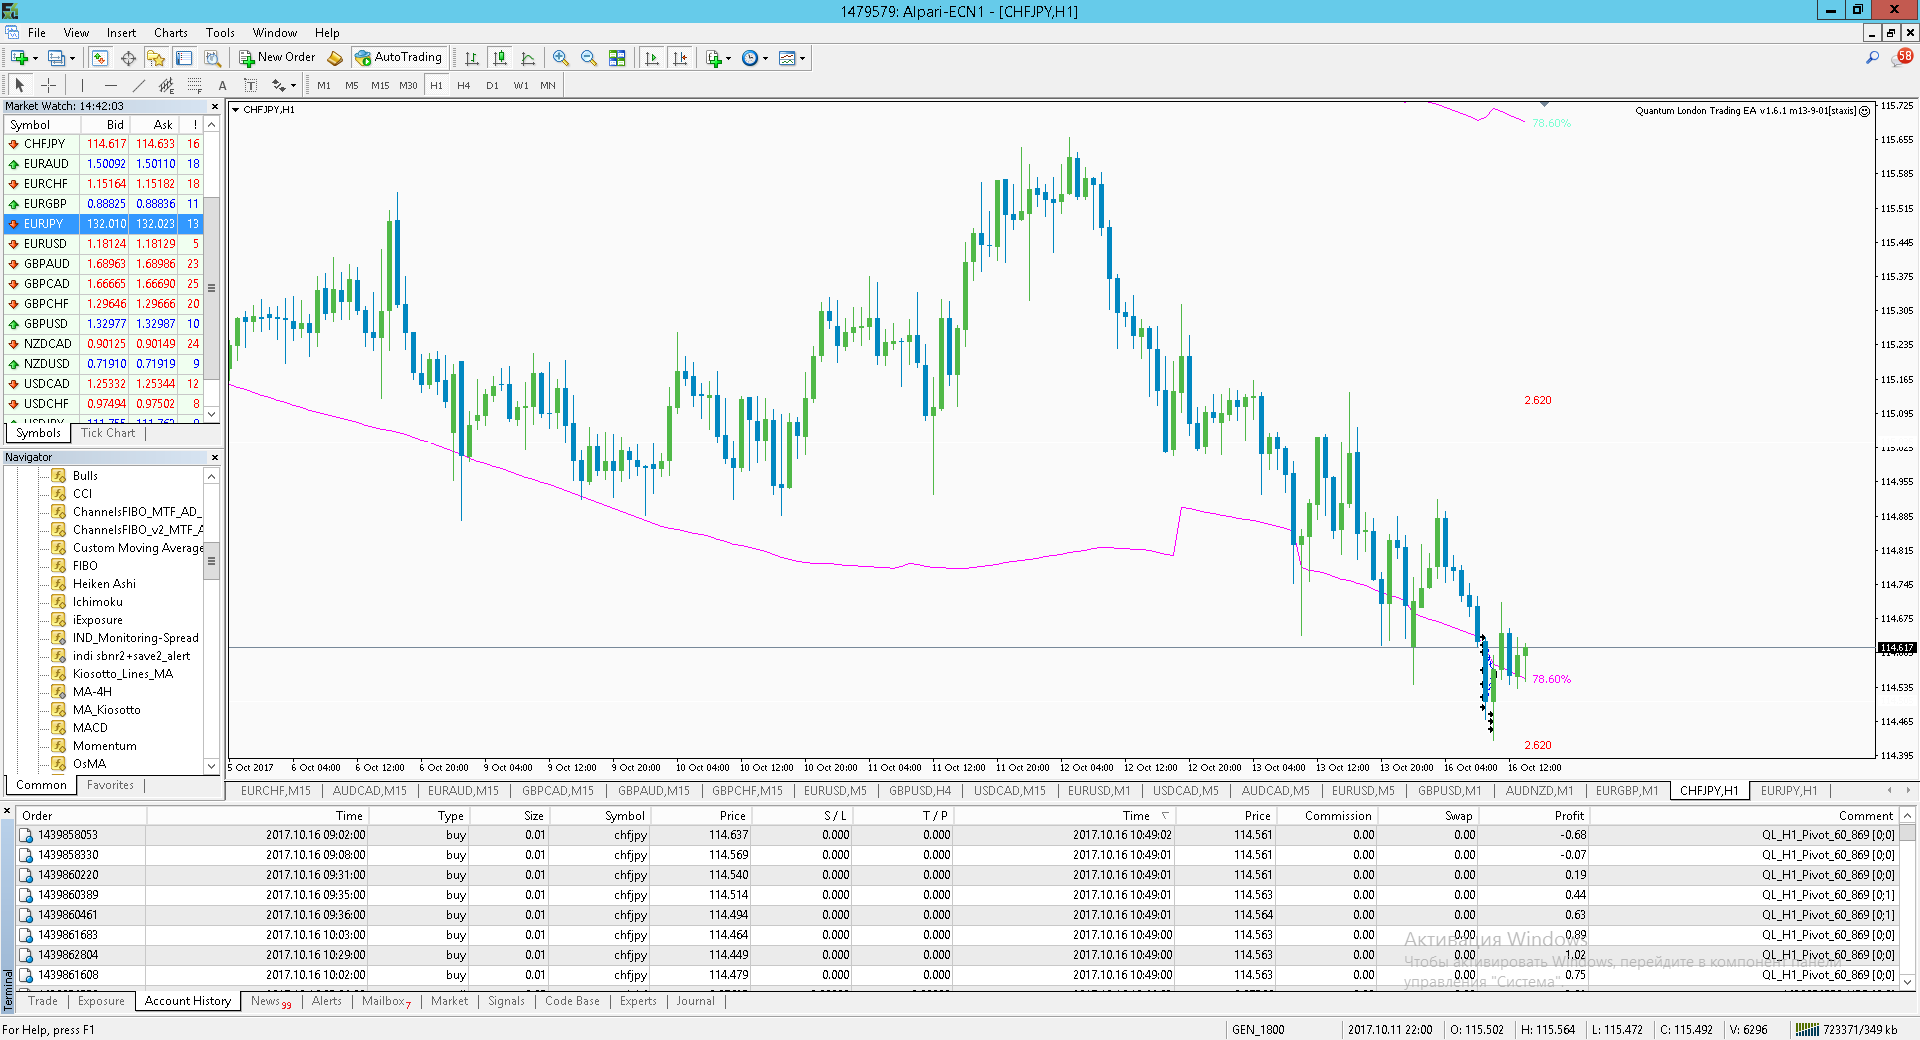Open MetaEditor from the toolbar
This screenshot has height=1040, width=1920.
[x=335, y=58]
